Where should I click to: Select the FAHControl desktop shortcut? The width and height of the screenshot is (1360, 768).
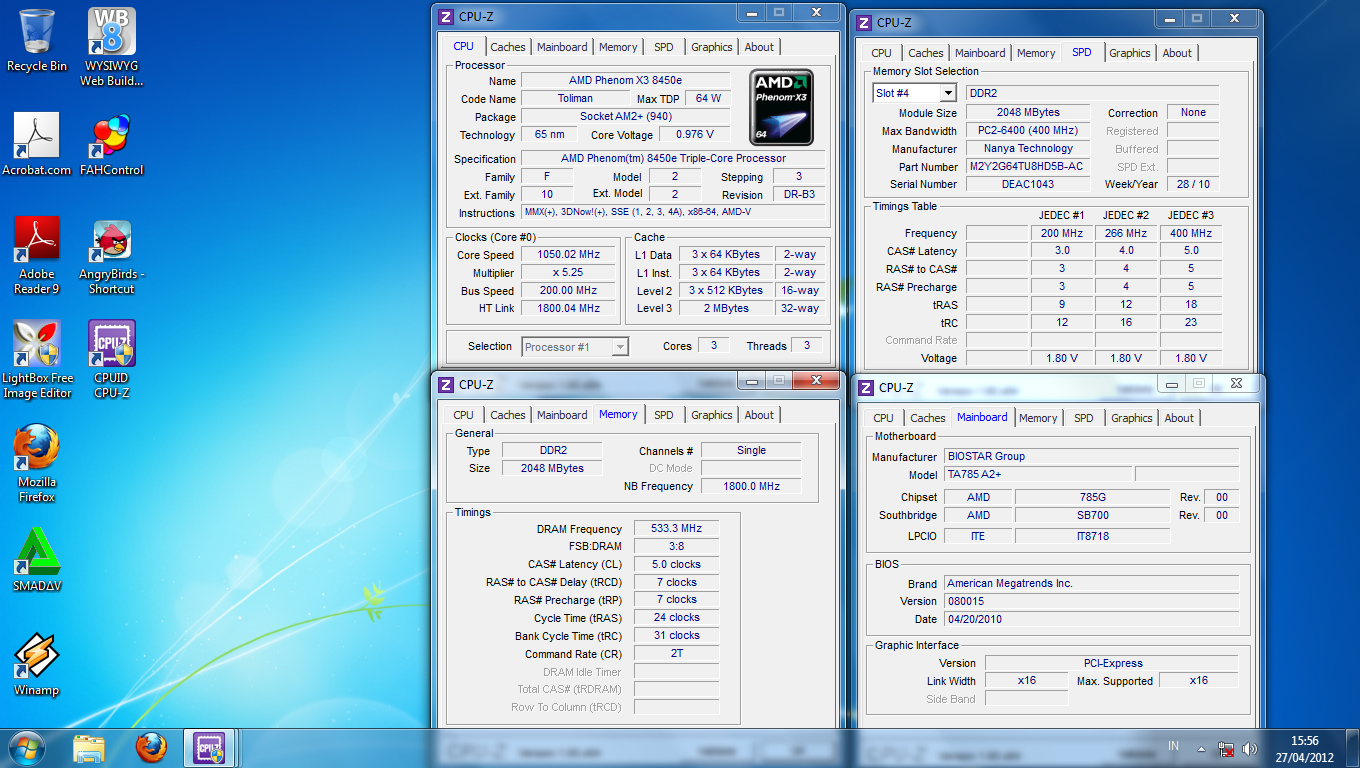[x=112, y=144]
